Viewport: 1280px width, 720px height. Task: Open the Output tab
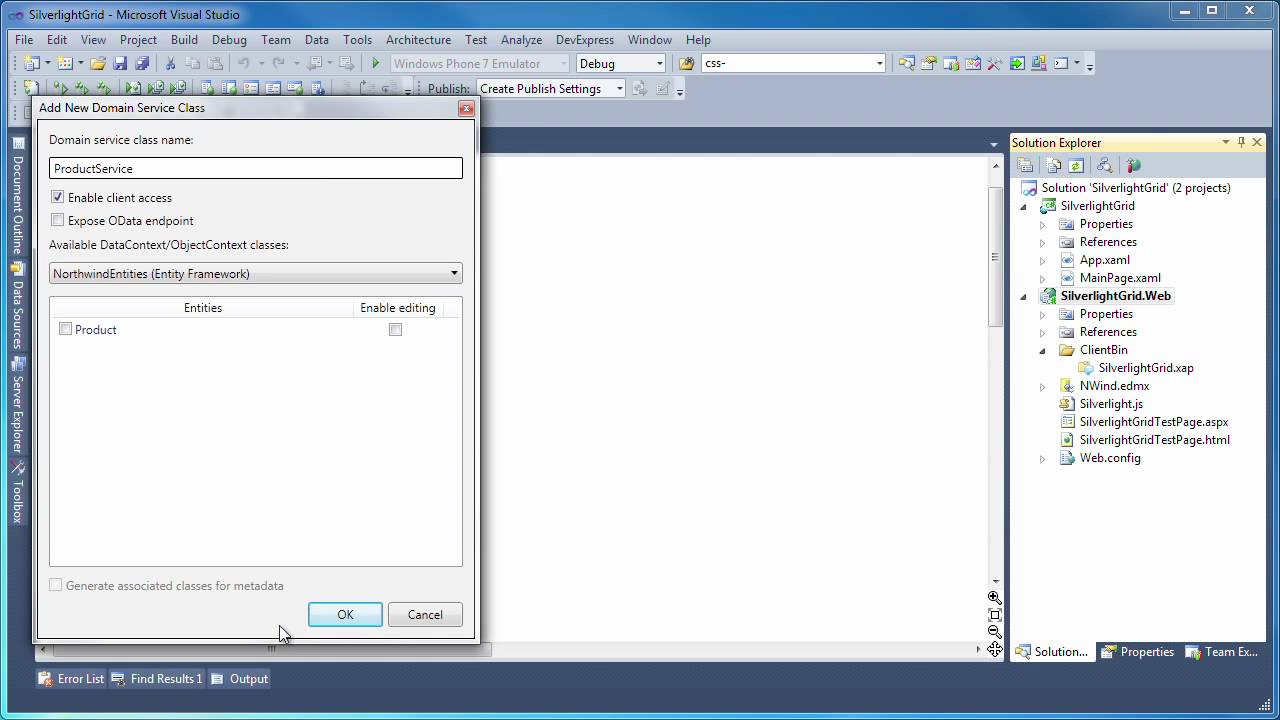[x=239, y=678]
